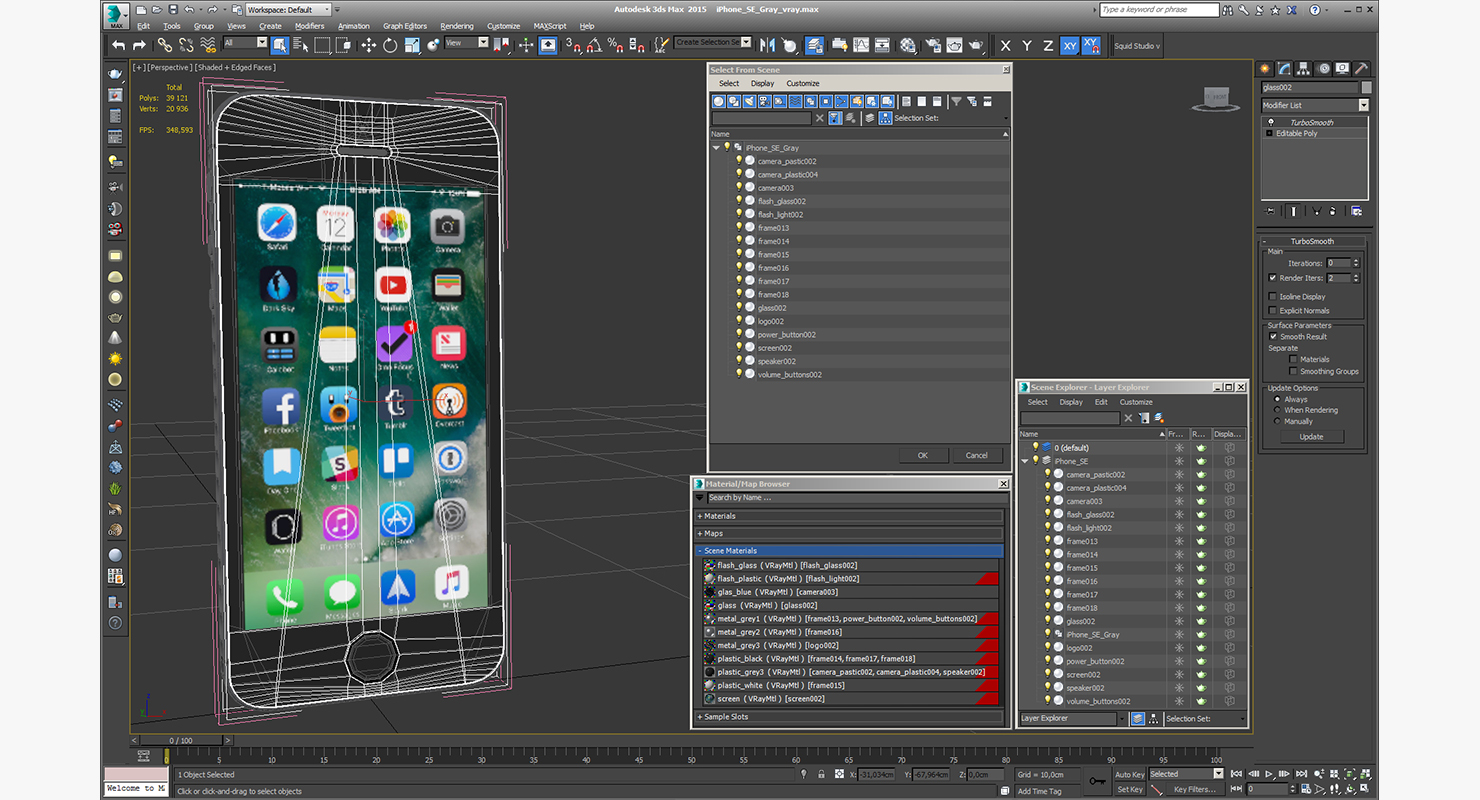Screen dimensions: 1480x800
Task: Open the Create Selection Set dropdown
Action: click(x=713, y=42)
